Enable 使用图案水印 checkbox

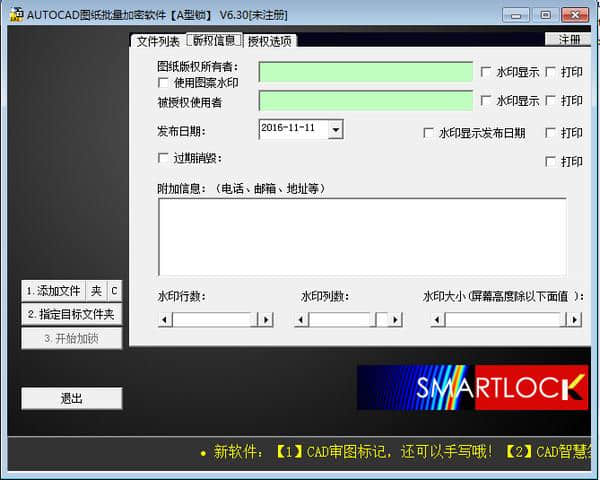click(163, 83)
